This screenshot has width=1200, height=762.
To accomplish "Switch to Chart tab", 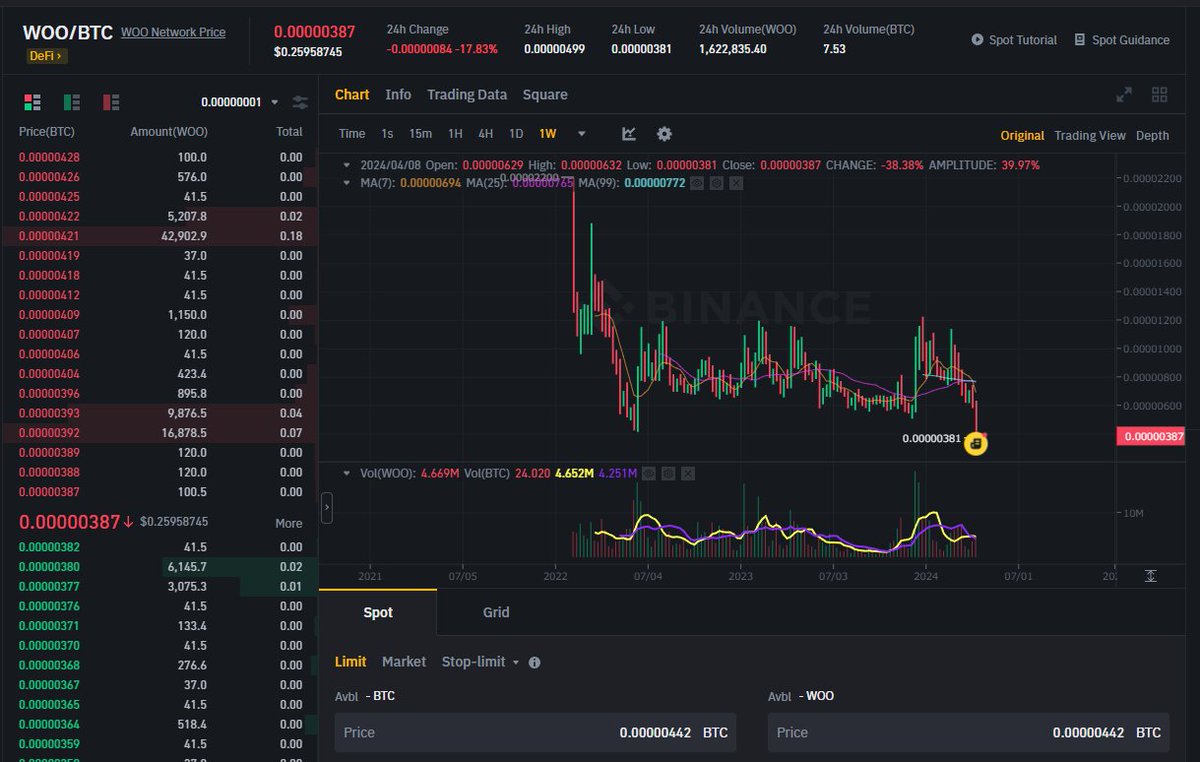I will tap(352, 94).
